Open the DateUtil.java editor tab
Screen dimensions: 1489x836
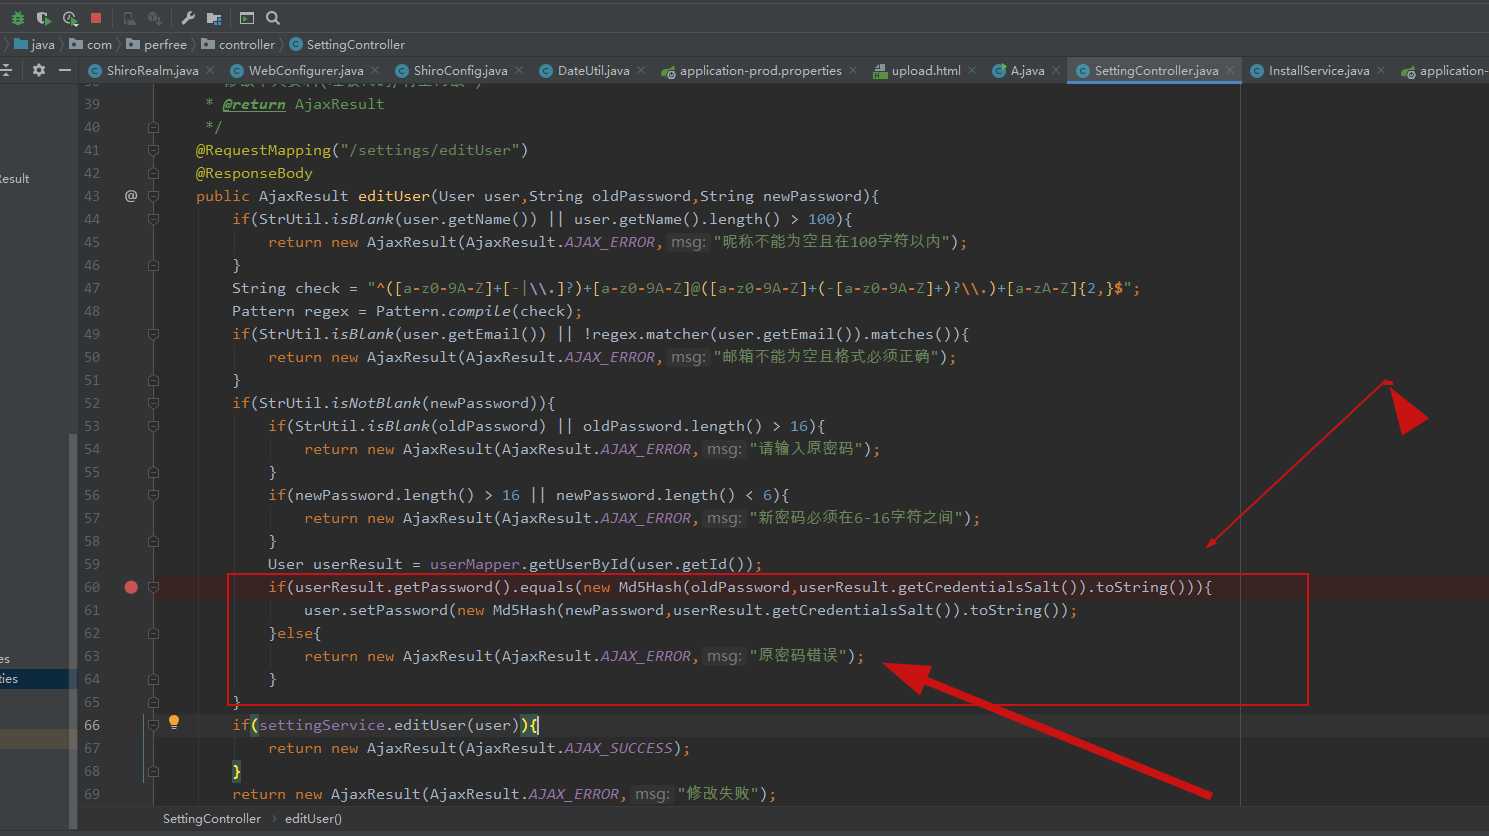click(x=593, y=70)
